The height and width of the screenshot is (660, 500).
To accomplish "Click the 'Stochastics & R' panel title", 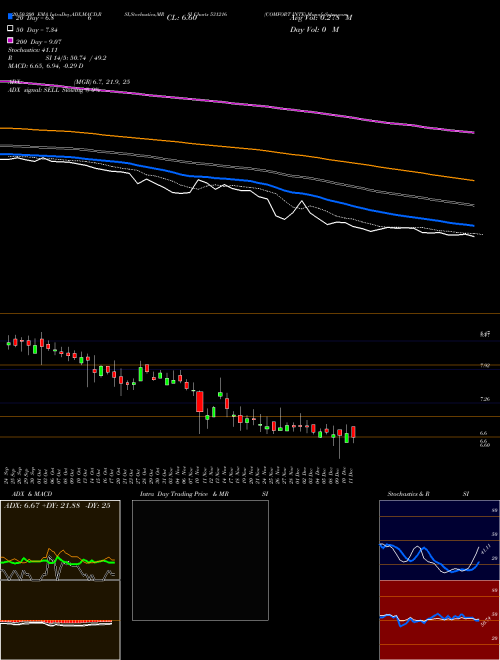I will (408, 494).
